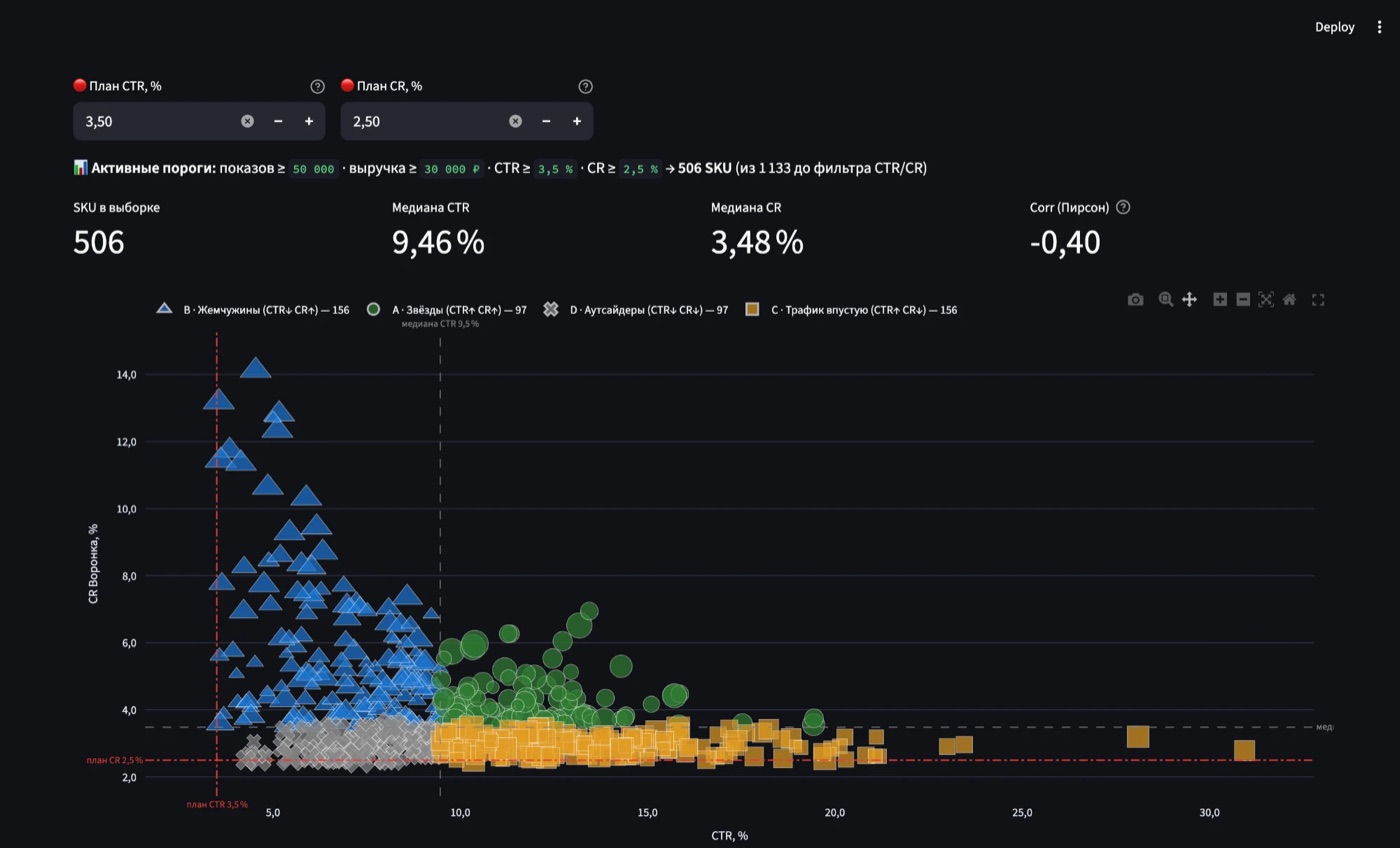Screen dimensions: 1400x848
Task: Click the topmost blue triangle near CR 14
Action: (256, 368)
